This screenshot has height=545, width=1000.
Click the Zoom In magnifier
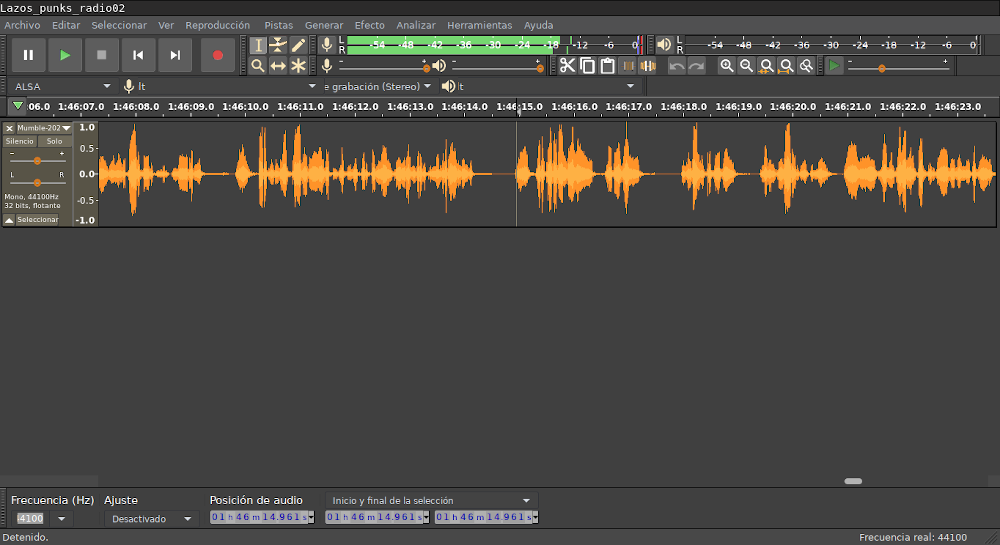(x=727, y=66)
